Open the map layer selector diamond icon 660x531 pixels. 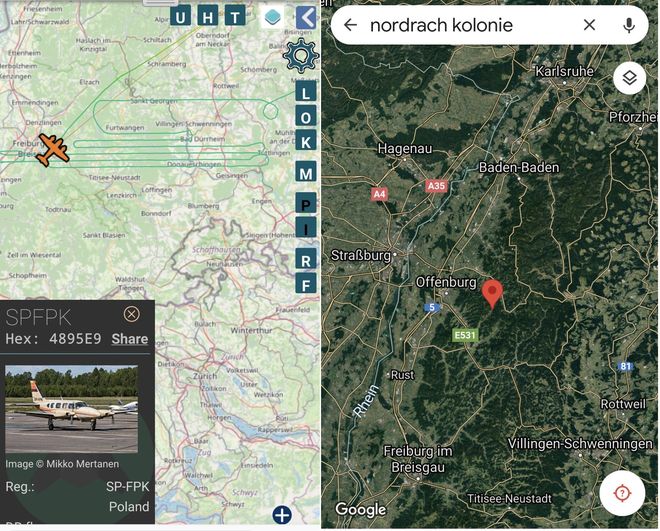click(272, 17)
